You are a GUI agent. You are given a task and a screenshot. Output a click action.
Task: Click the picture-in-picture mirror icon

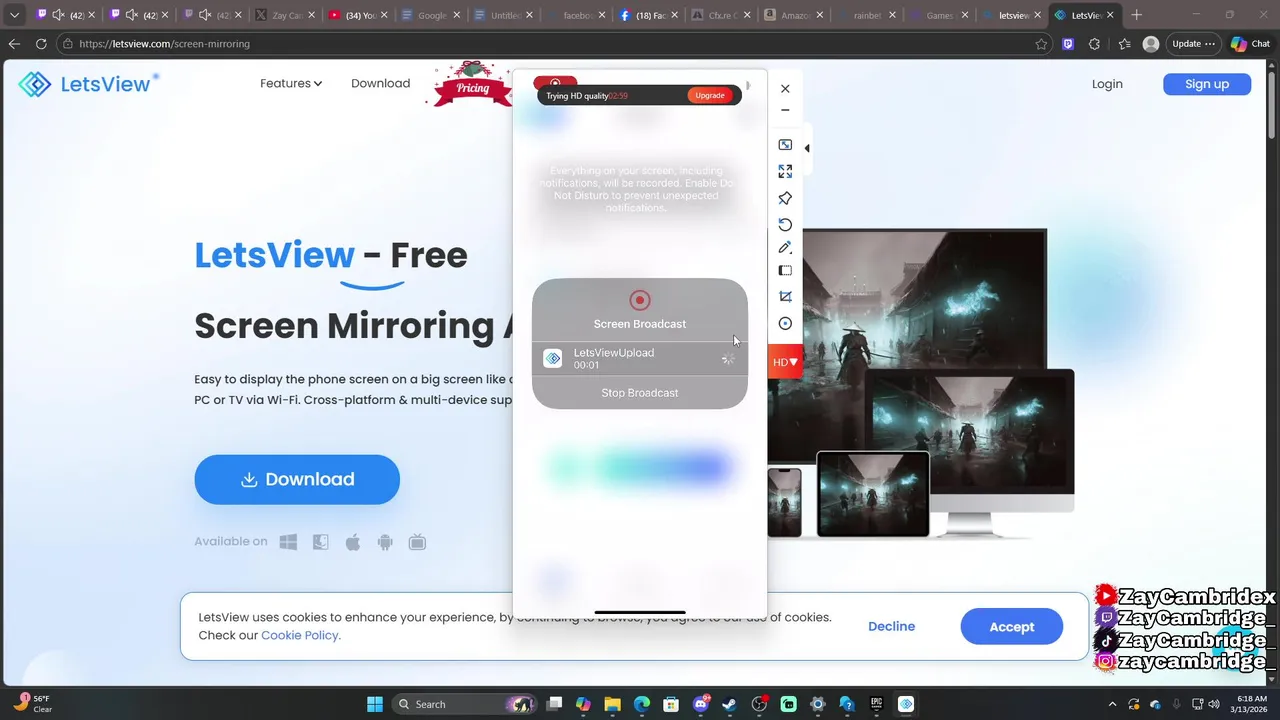click(785, 145)
